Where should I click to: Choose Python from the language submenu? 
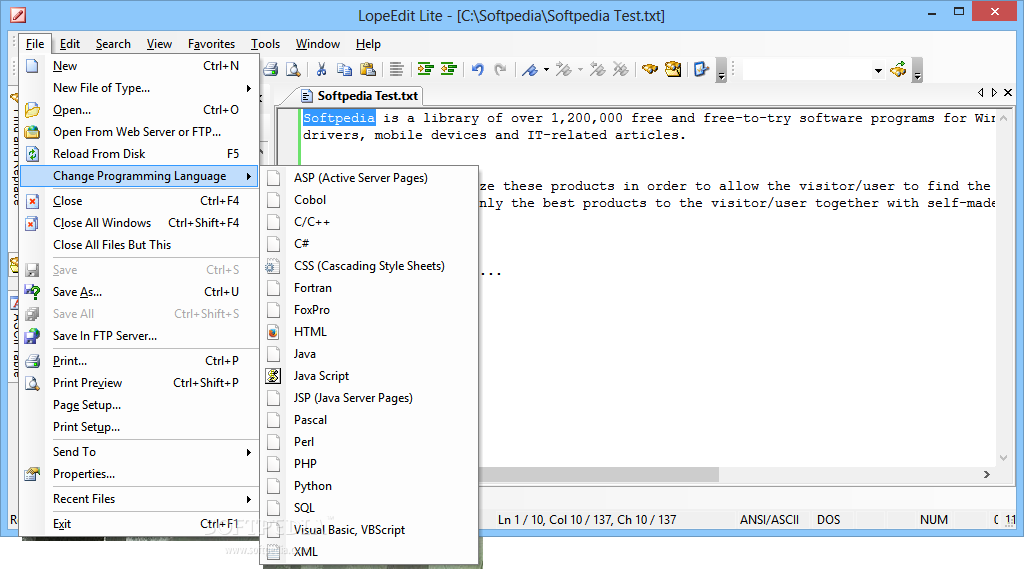[x=313, y=486]
